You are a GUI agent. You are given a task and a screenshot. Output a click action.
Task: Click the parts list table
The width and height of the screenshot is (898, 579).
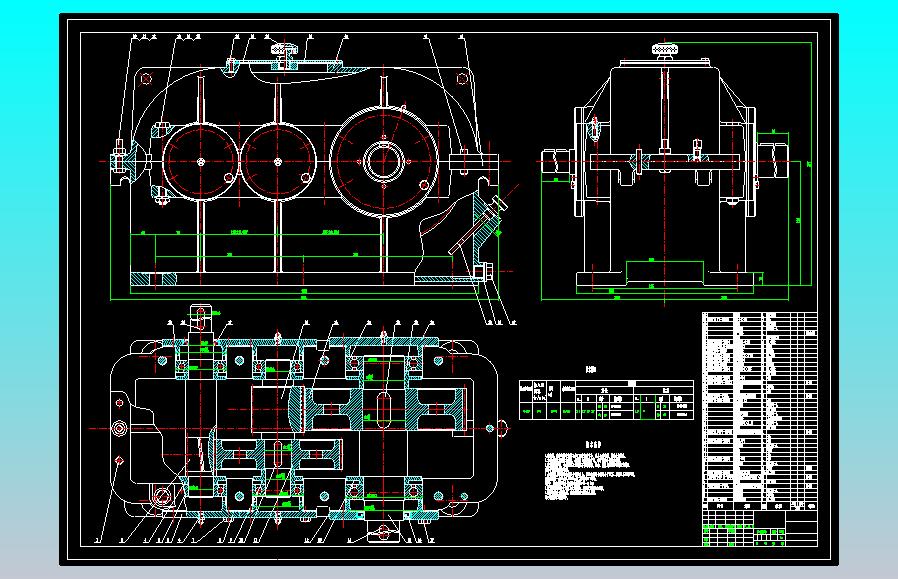click(x=760, y=411)
